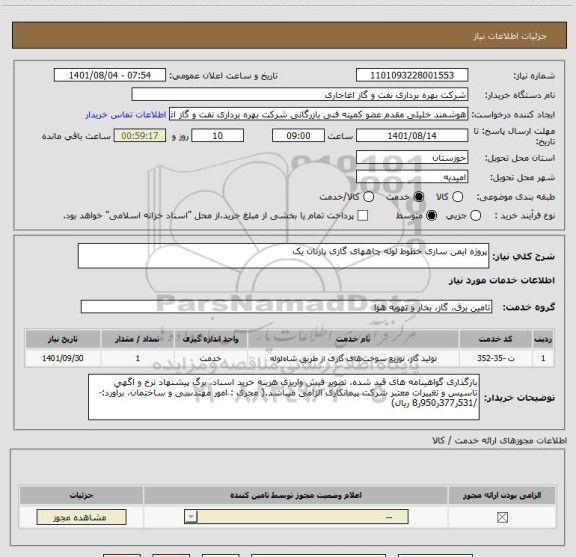This screenshot has height=557, width=576.
Task: Select the کالا radio button
Action: 457,197
